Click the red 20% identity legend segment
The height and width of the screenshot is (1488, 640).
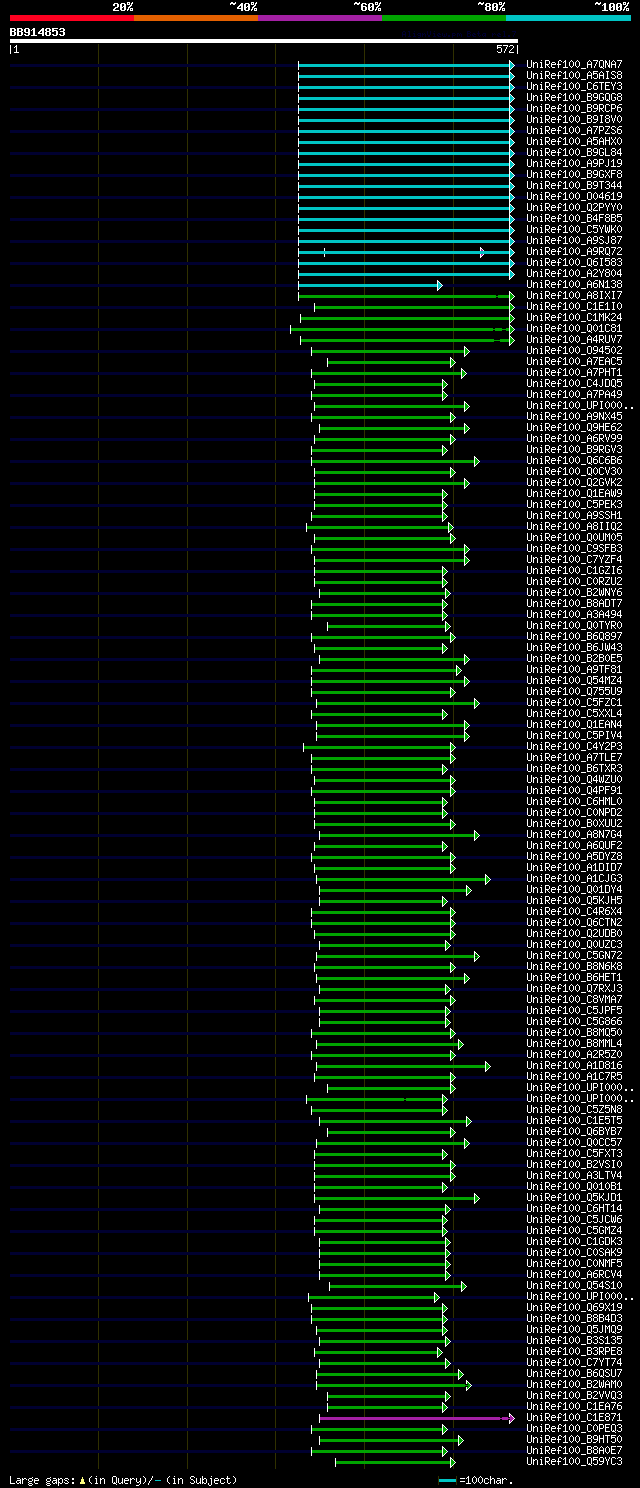[x=71, y=17]
